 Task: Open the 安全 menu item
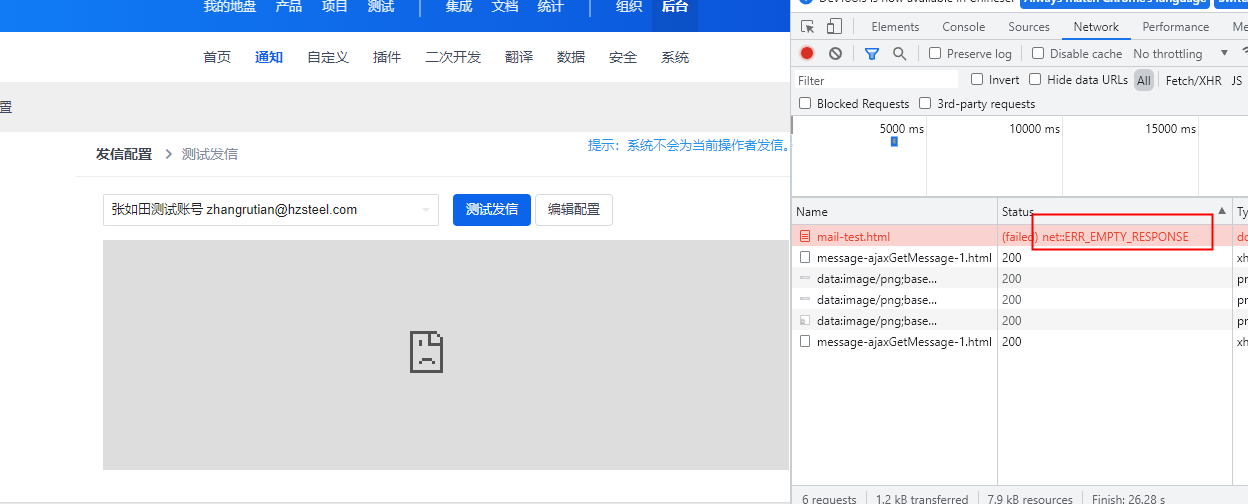tap(623, 57)
